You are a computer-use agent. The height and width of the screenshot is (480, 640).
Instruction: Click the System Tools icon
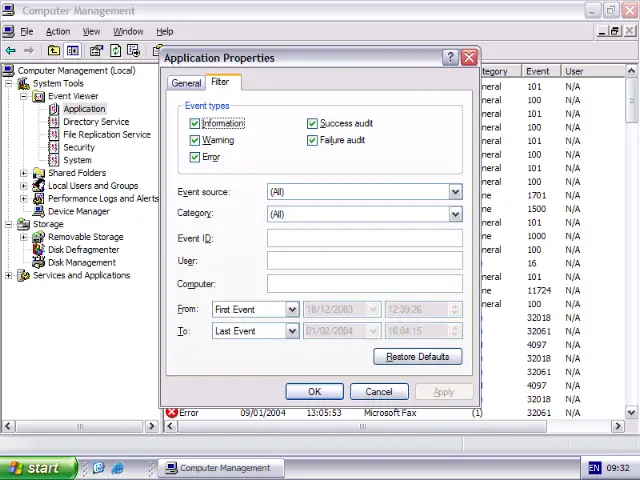[x=23, y=84]
